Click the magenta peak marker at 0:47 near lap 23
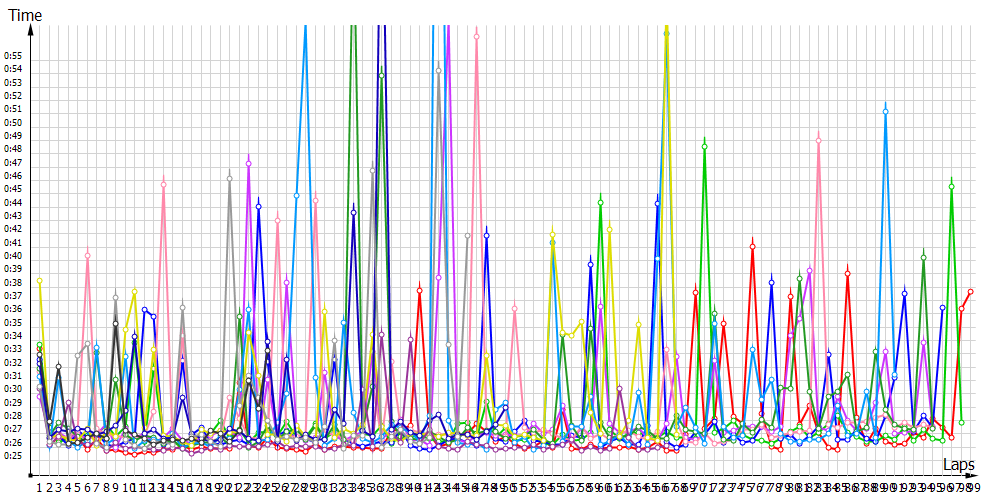1000x500 pixels. pos(248,162)
